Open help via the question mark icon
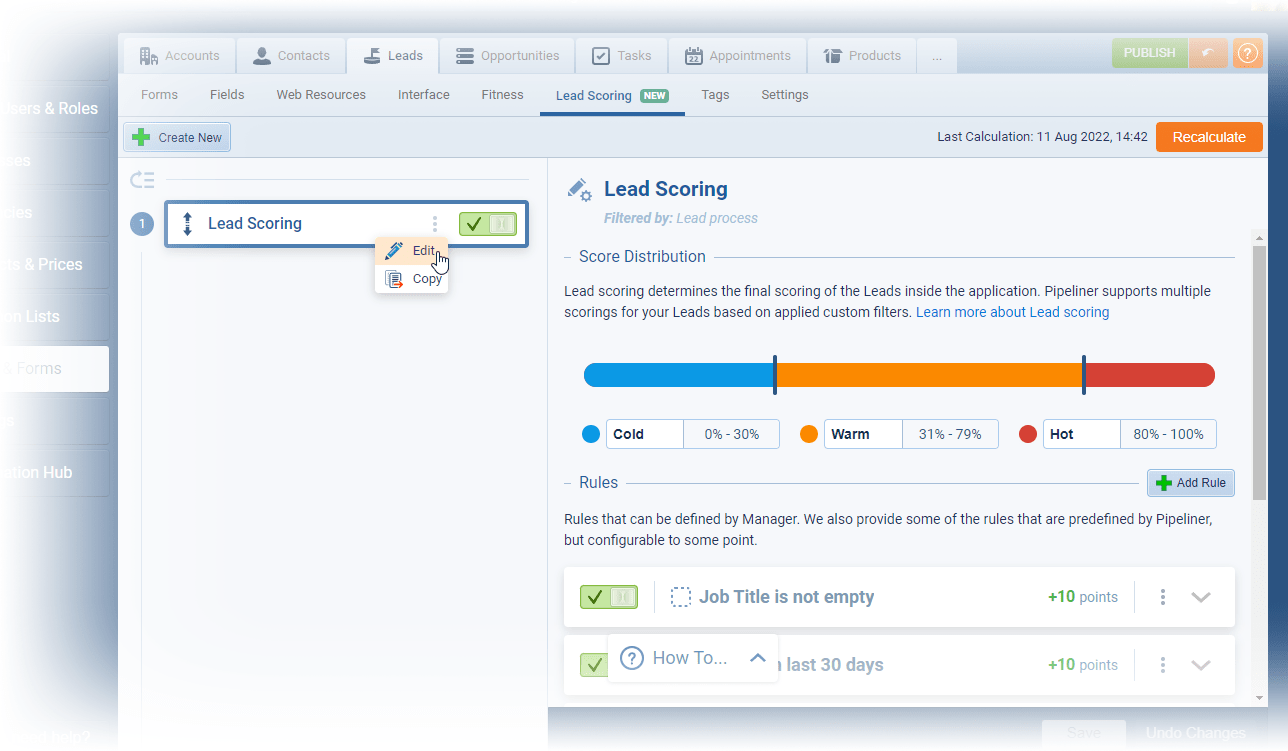The image size is (1288, 751). pos(1247,54)
